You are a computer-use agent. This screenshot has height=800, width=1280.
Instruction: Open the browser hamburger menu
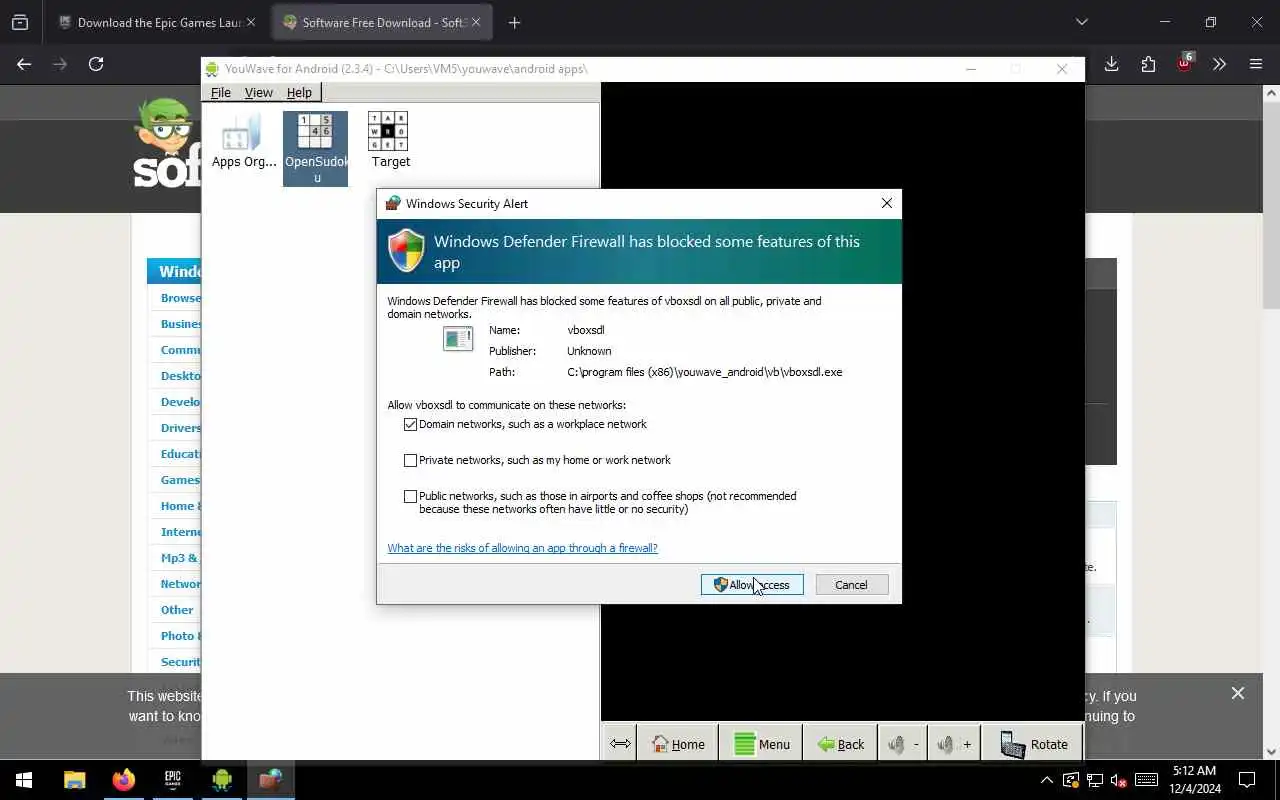[1256, 64]
